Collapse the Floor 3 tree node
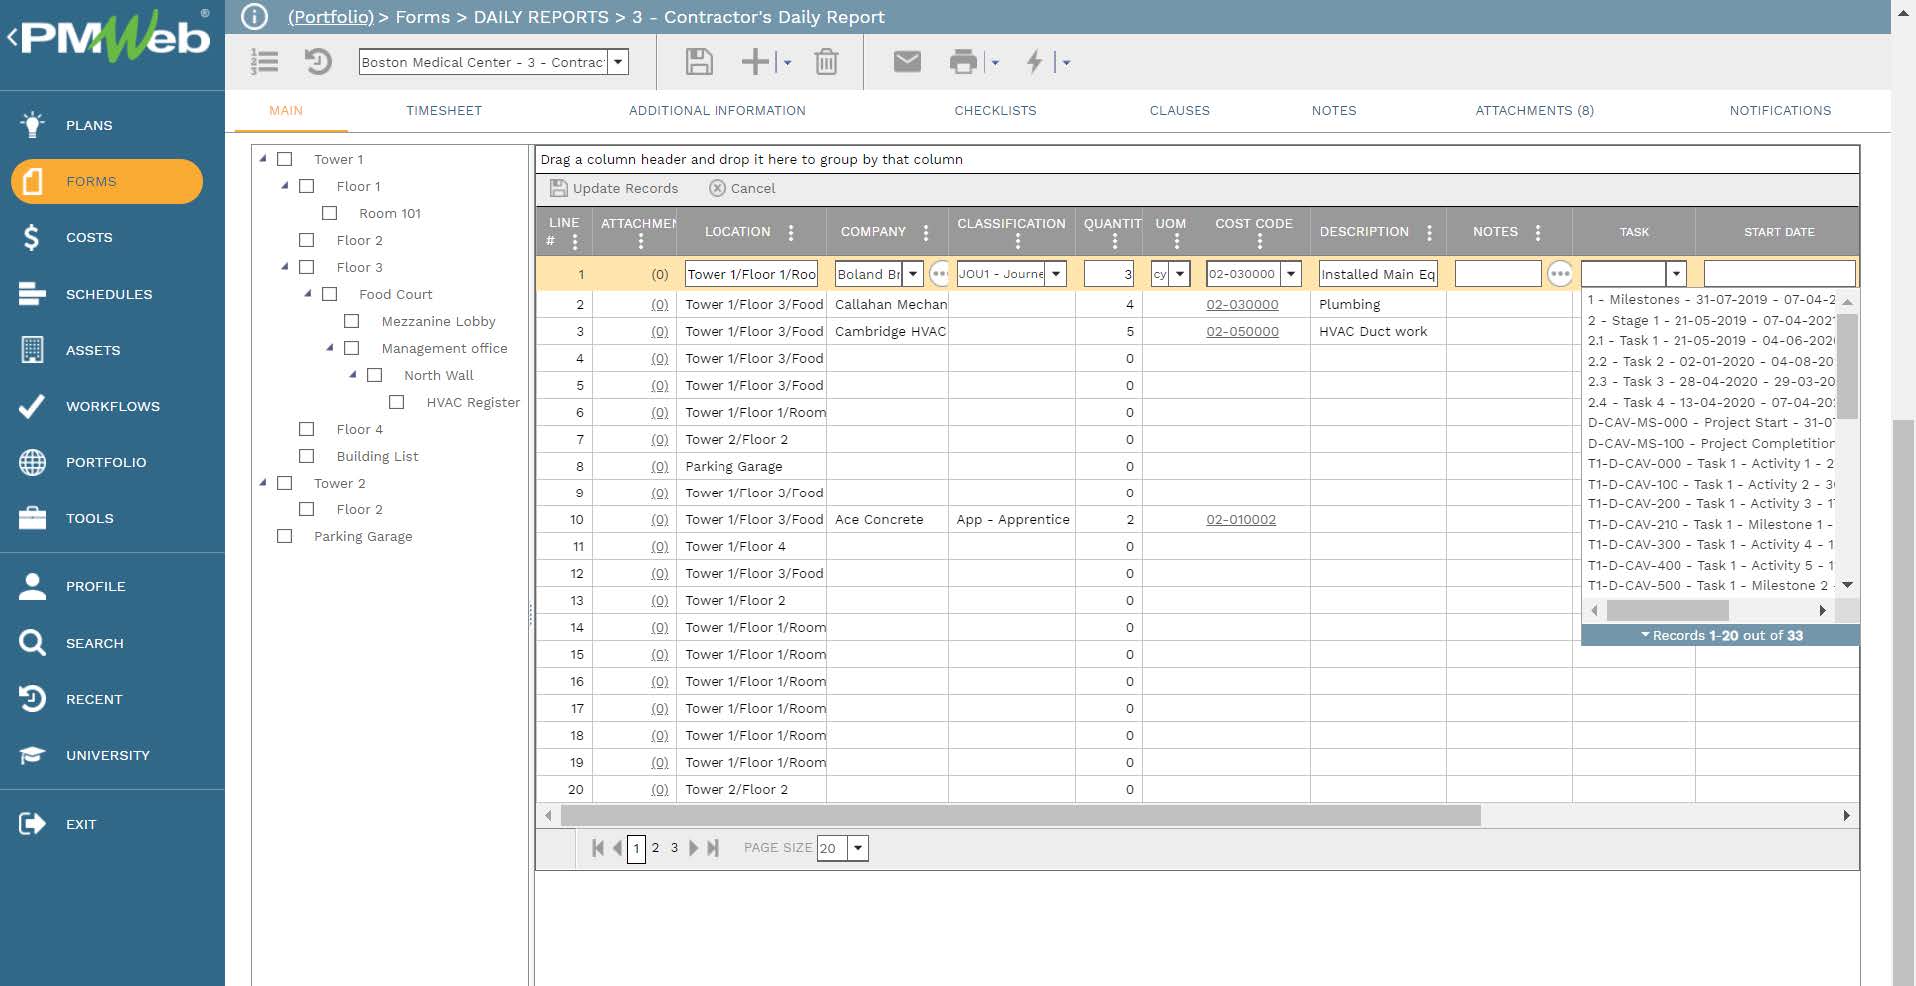1916x986 pixels. 285,266
